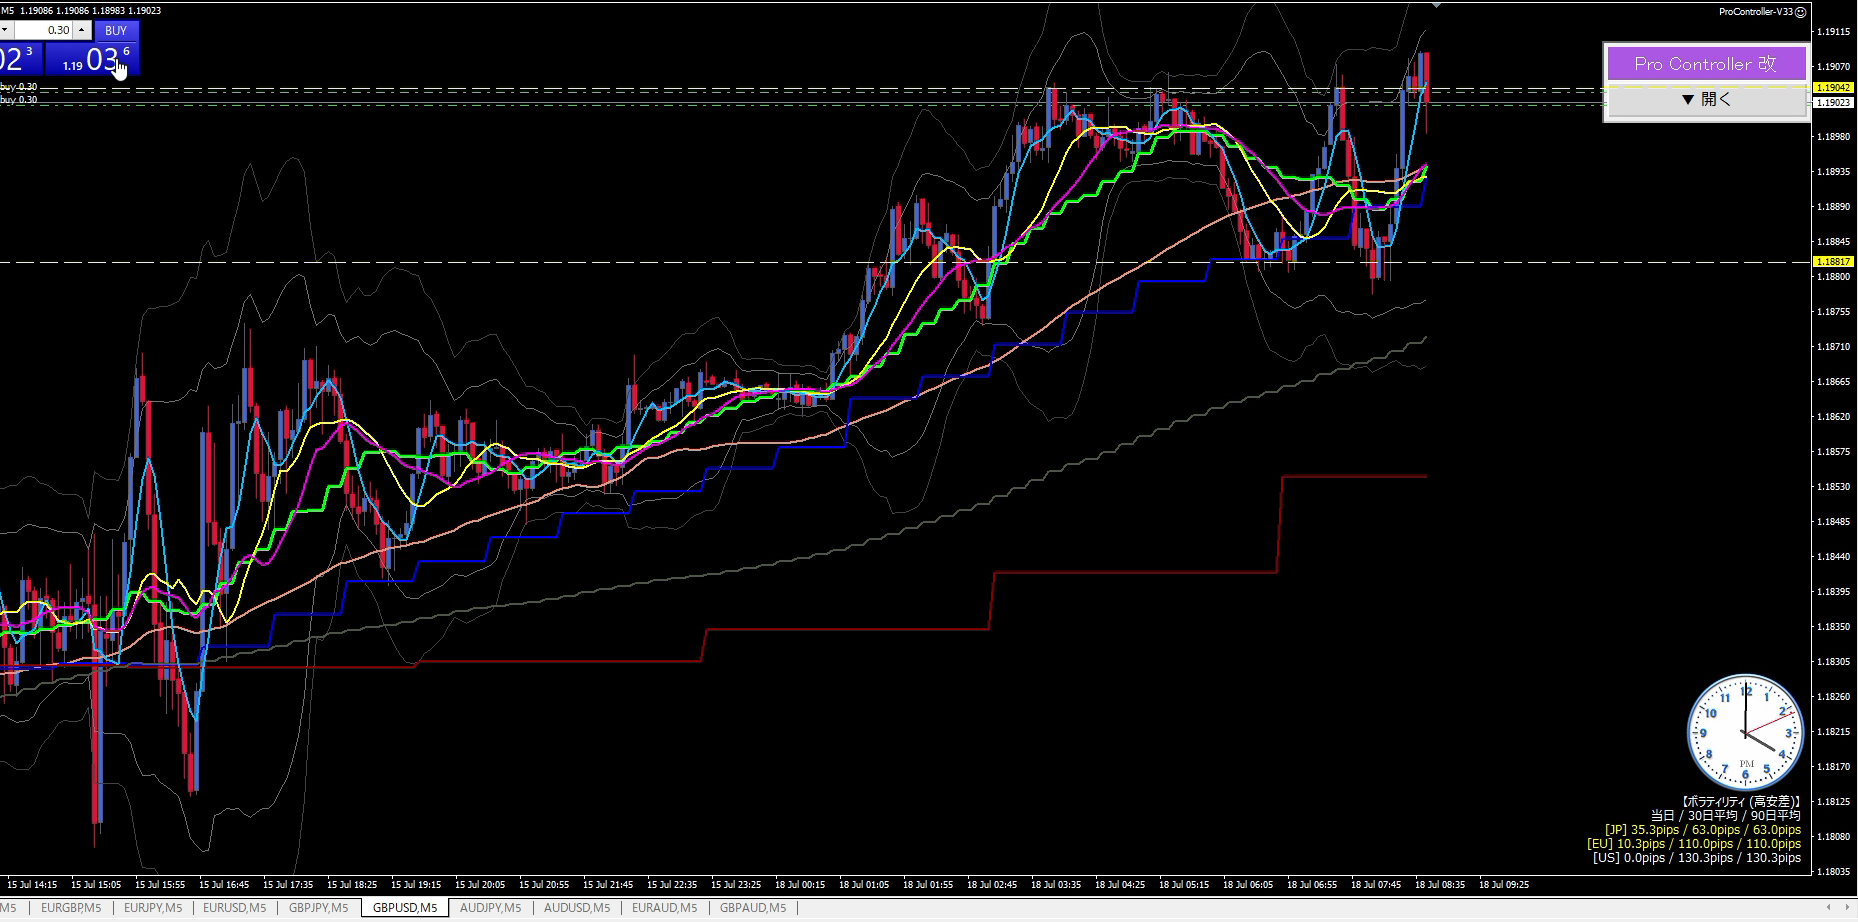Click the 1.19023 current price label
Screen dimensions: 1858x922
1833,102
